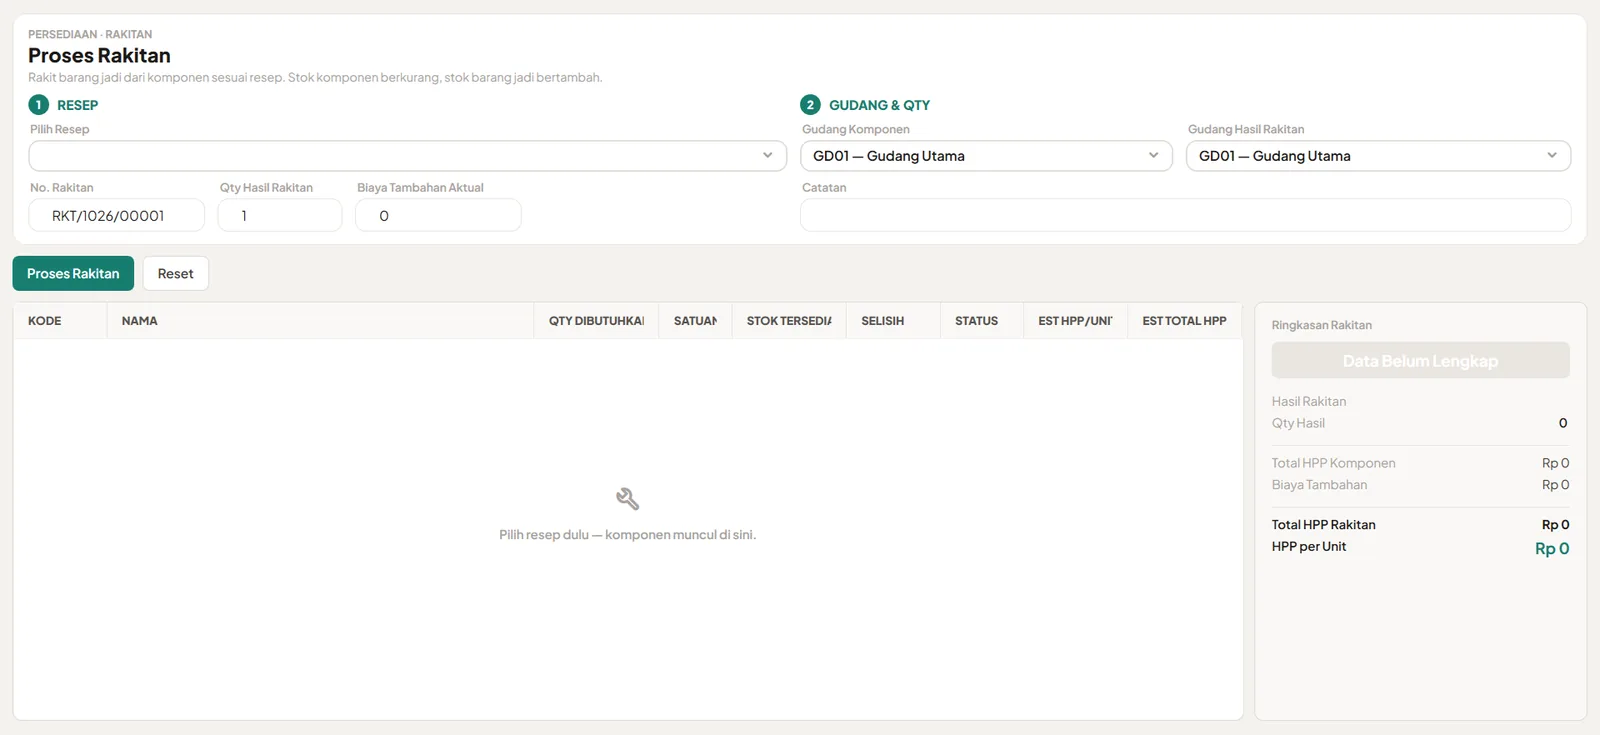
Task: Click the Hasil Rakitan label in summary
Action: (1309, 401)
